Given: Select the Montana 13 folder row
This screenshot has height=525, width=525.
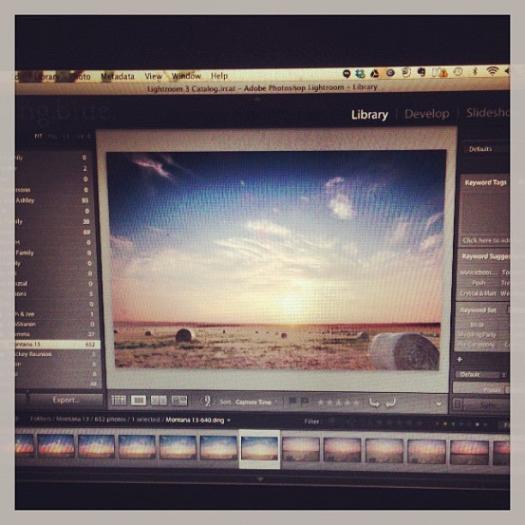Looking at the screenshot, I should pos(57,344).
